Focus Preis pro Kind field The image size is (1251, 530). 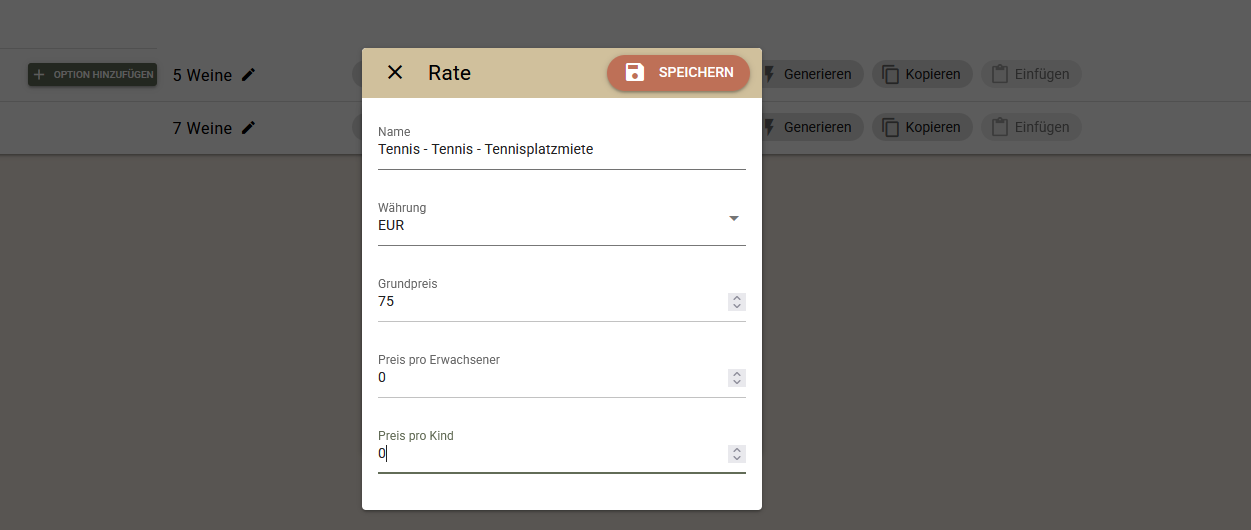(x=551, y=453)
